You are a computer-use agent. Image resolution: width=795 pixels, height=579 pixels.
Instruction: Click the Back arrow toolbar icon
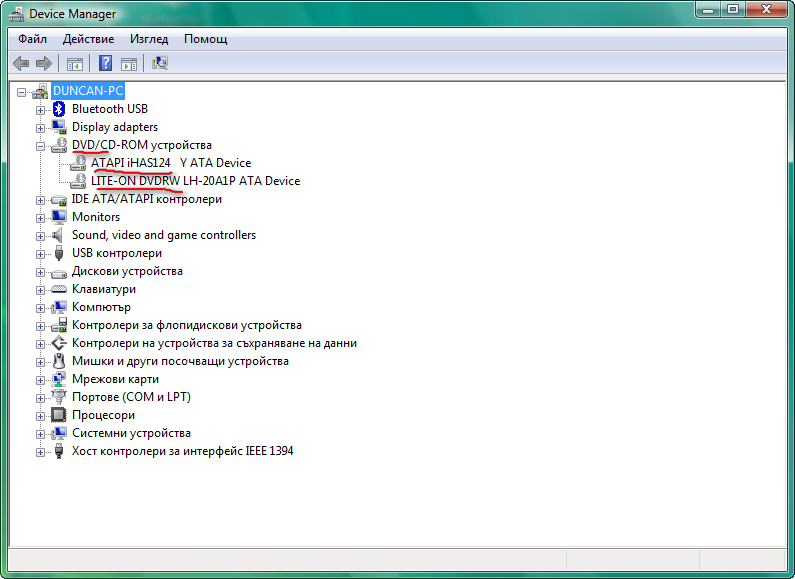pyautogui.click(x=21, y=63)
